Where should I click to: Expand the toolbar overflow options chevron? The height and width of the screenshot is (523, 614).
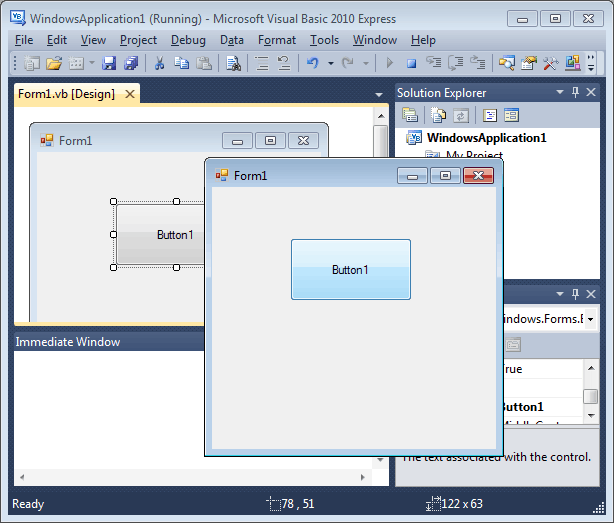click(591, 63)
